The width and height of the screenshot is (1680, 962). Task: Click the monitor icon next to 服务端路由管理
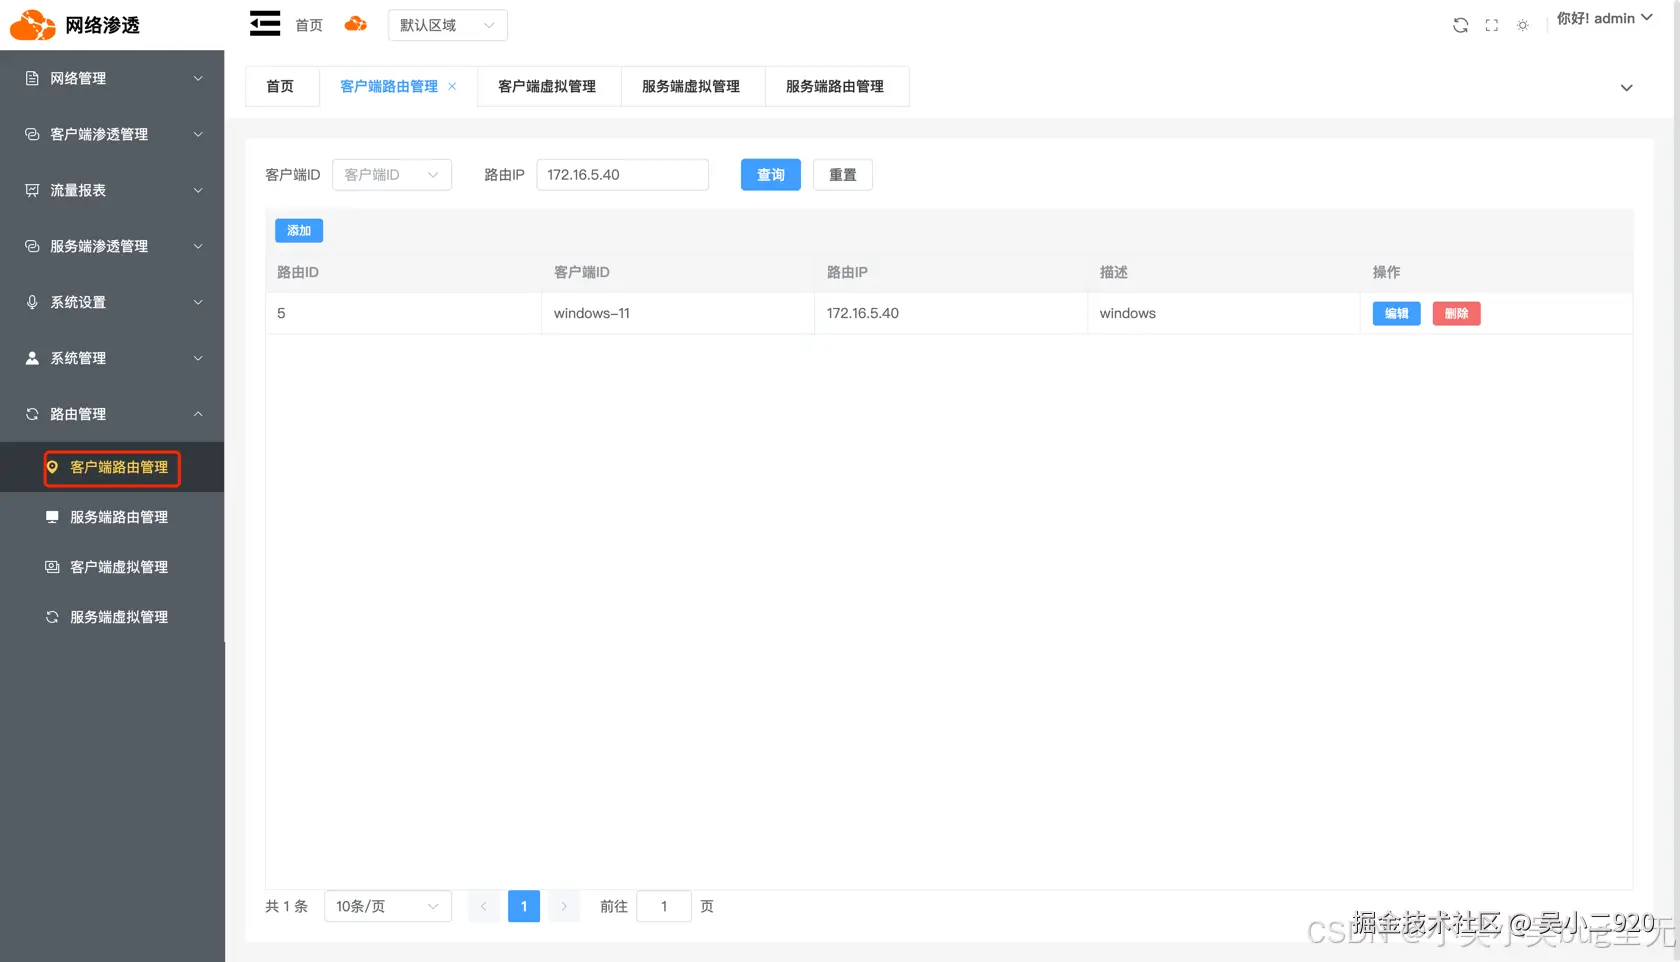(x=52, y=516)
